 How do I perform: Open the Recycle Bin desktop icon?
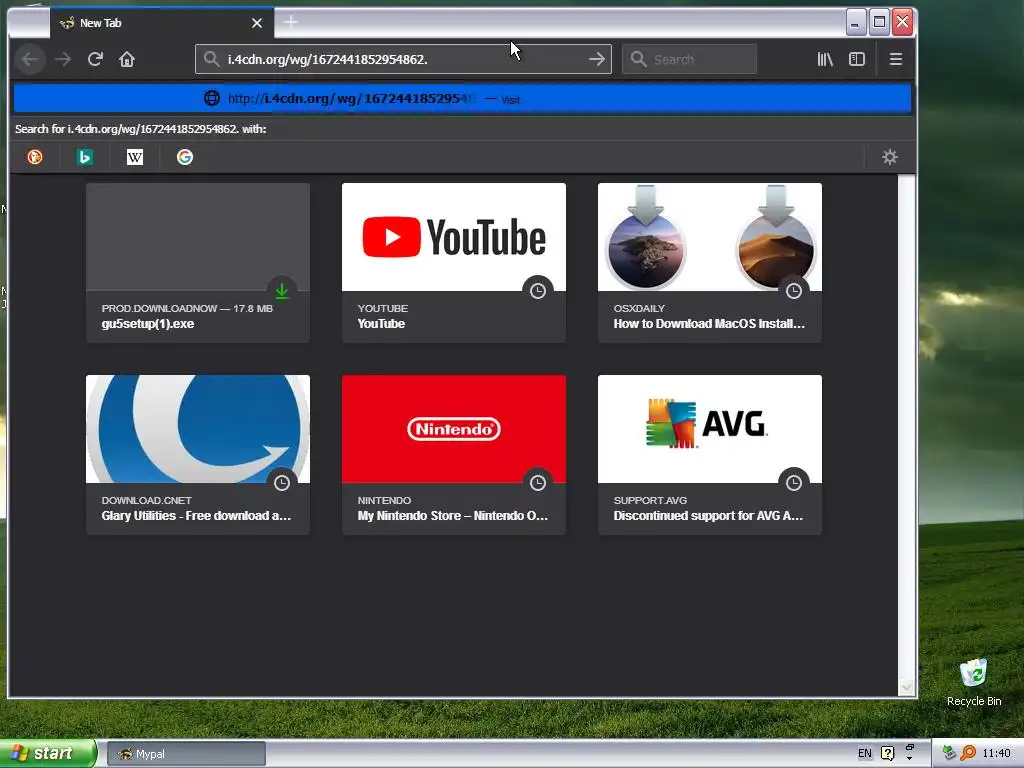(974, 682)
